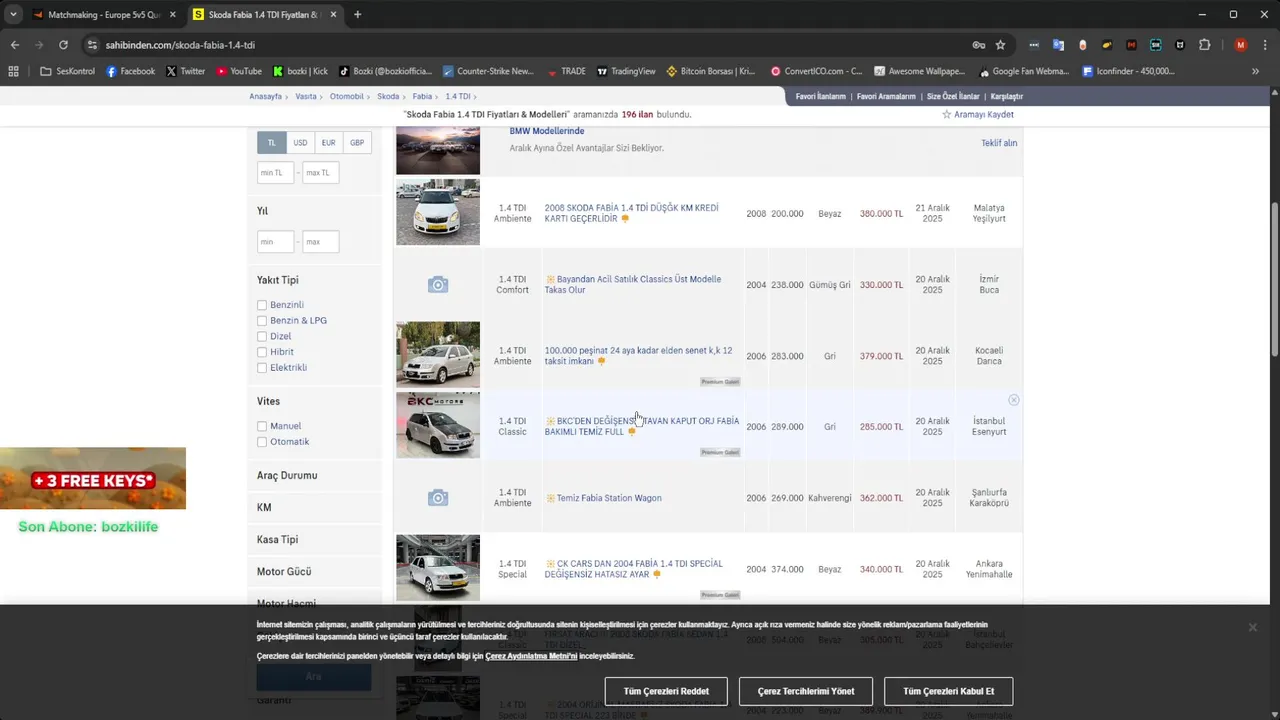Open Çerez Aydınlatma Metni link
The image size is (1280, 720).
tap(531, 656)
